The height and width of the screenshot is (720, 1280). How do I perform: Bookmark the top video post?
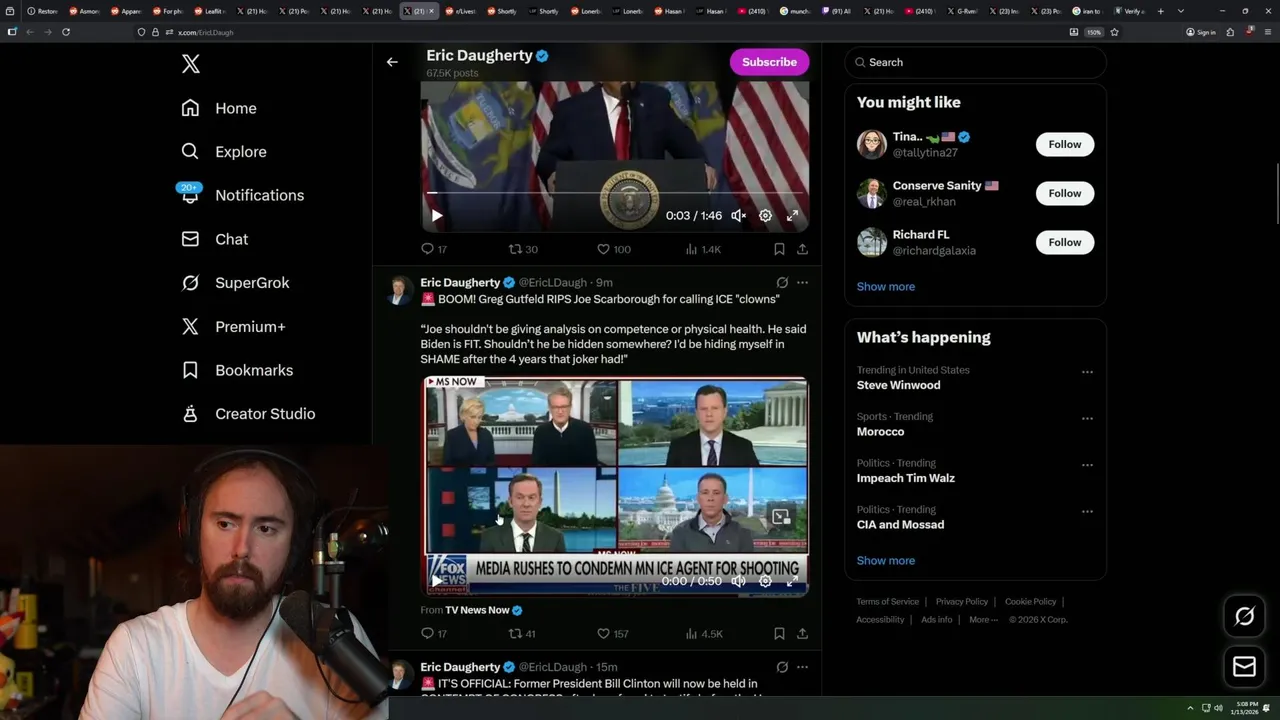tap(779, 249)
